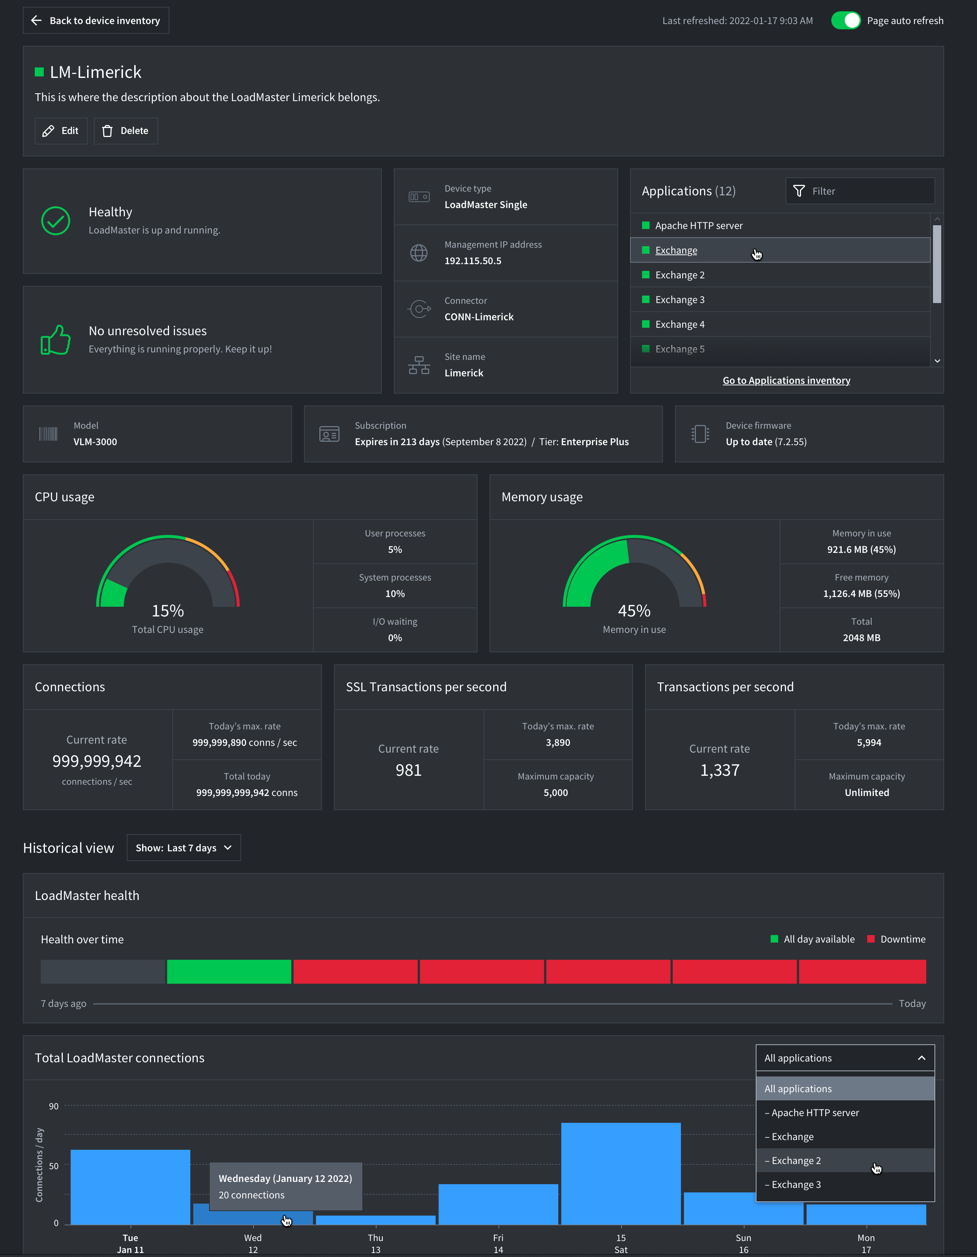Select Exchange 3 in applications list
Screen dimensions: 977x1257
(x=780, y=300)
